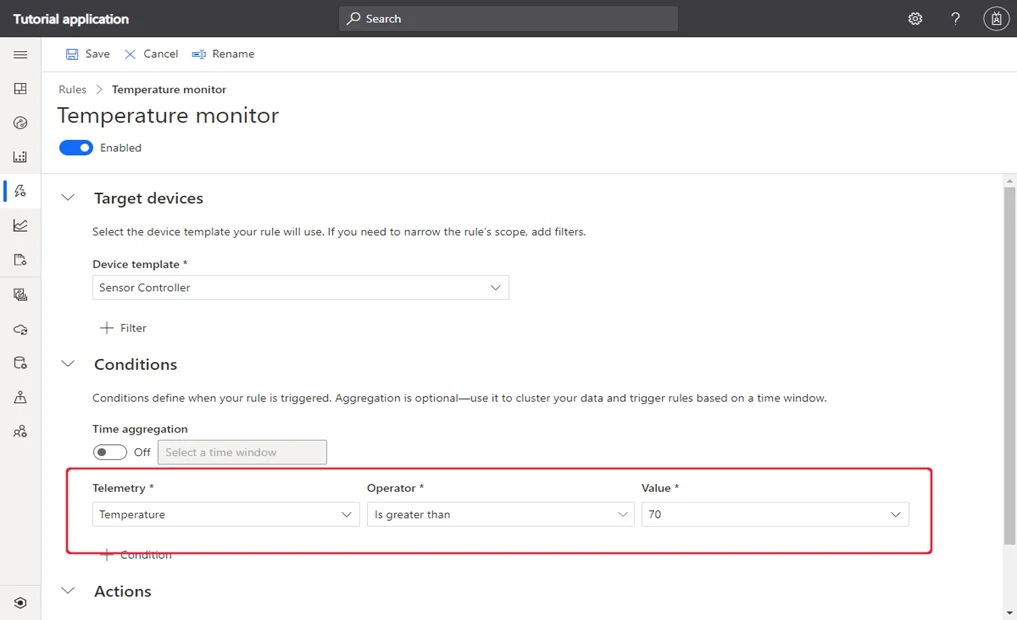Open the Device templates icon in sidebar
Image resolution: width=1017 pixels, height=620 pixels.
pyautogui.click(x=20, y=294)
